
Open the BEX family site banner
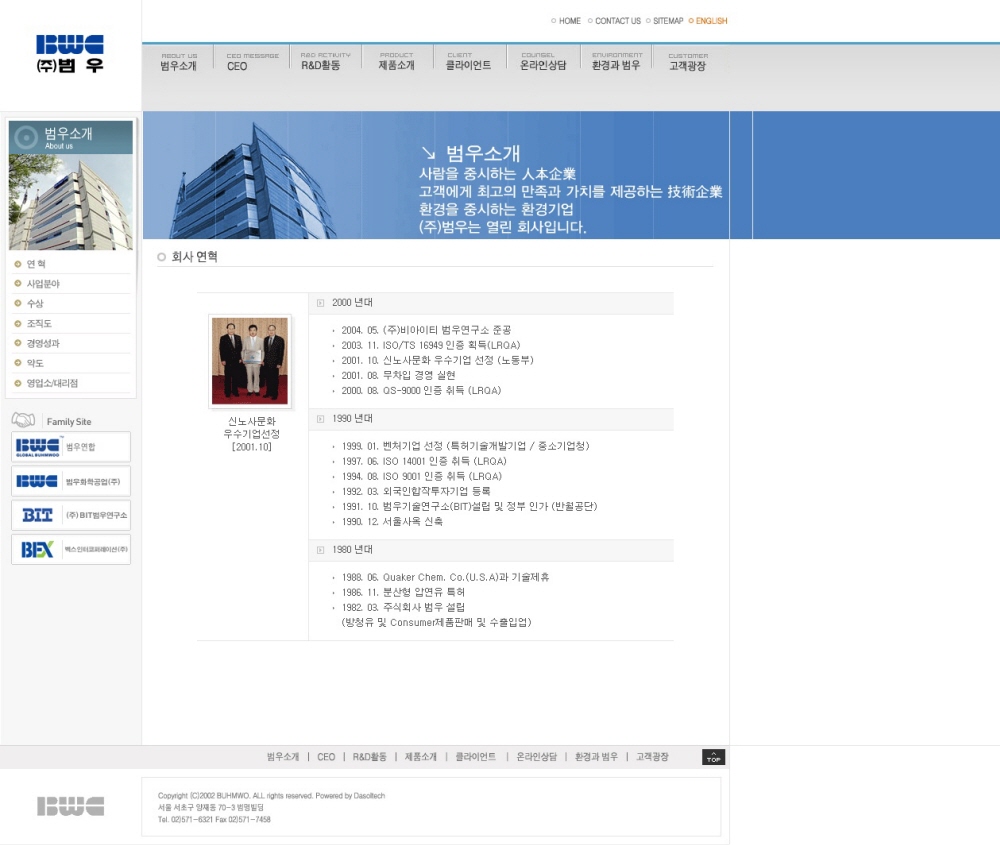(x=71, y=549)
